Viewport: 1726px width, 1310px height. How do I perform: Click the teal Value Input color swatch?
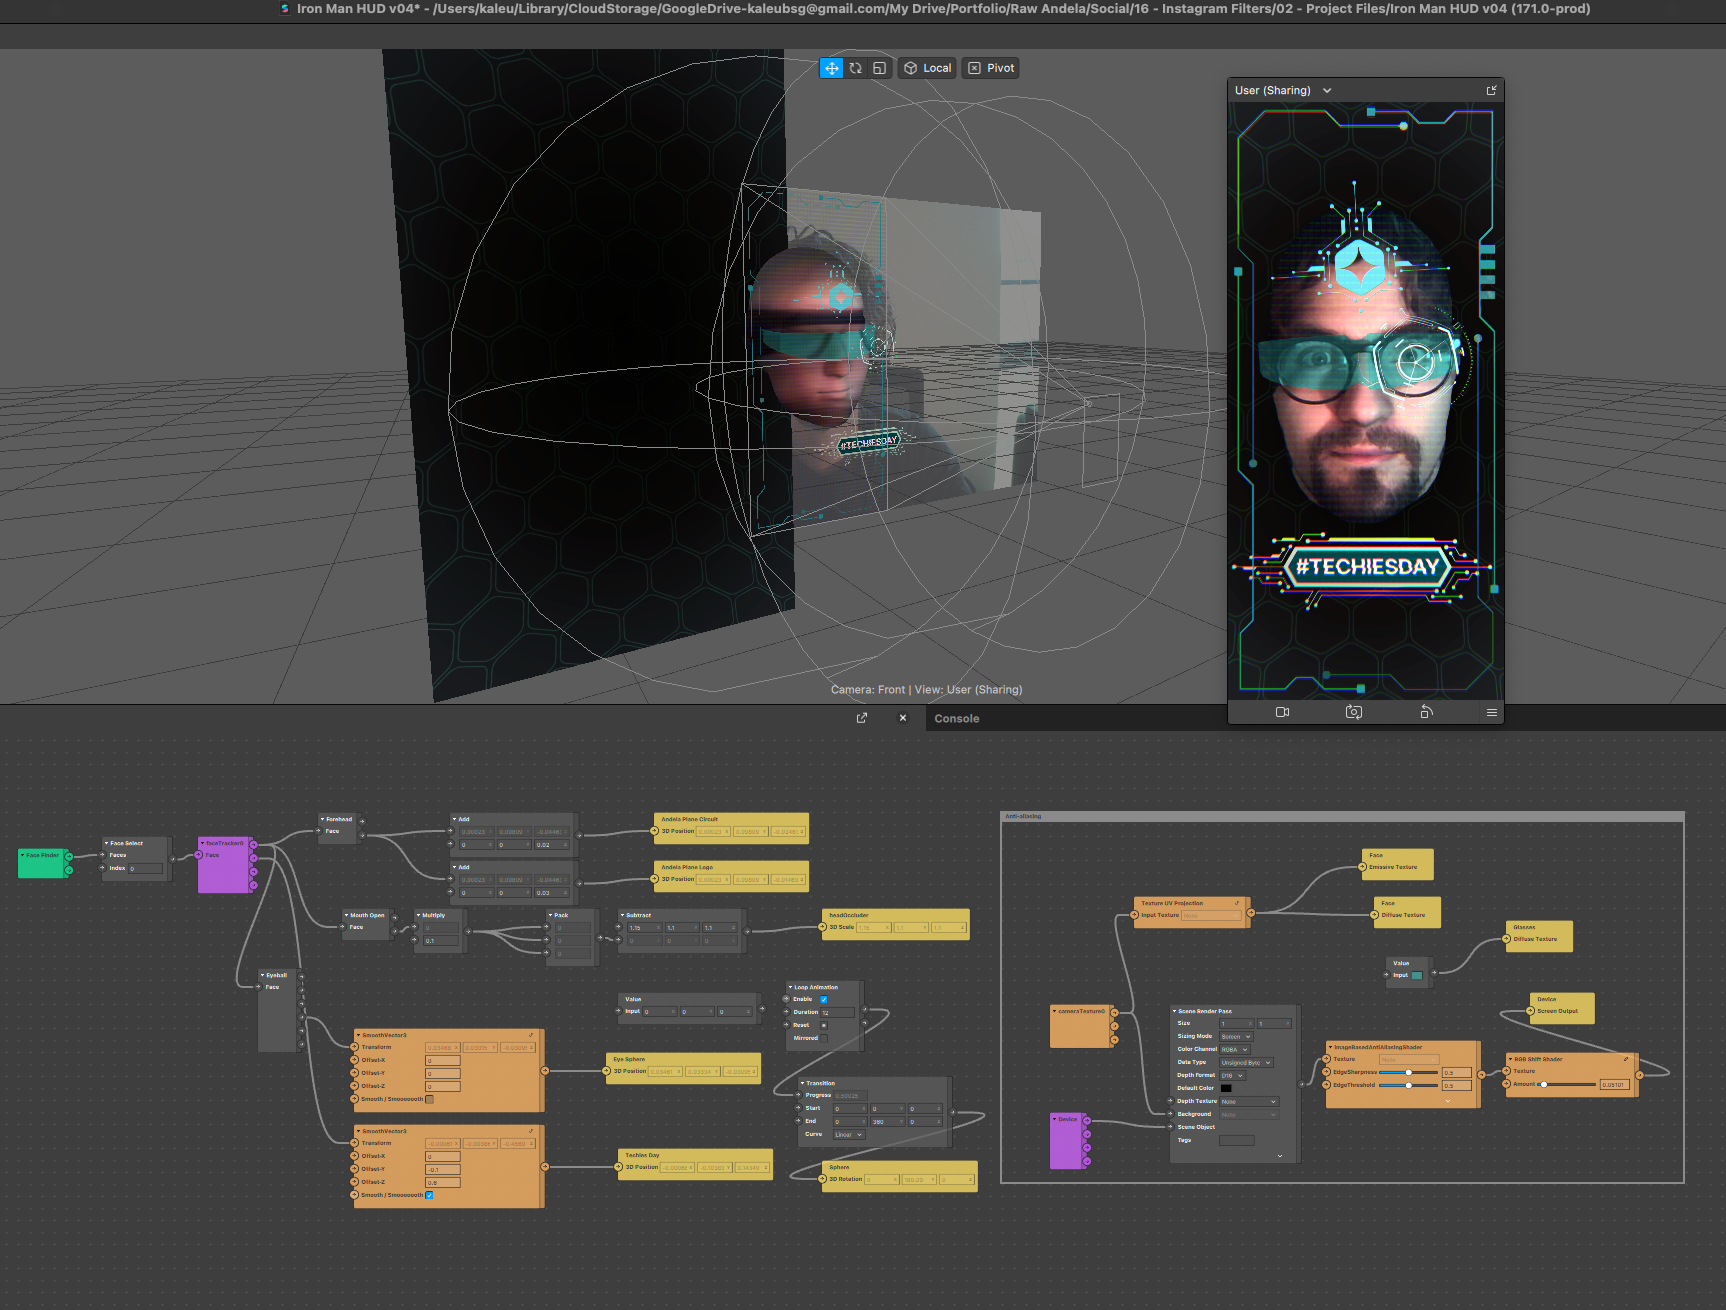(x=1417, y=975)
